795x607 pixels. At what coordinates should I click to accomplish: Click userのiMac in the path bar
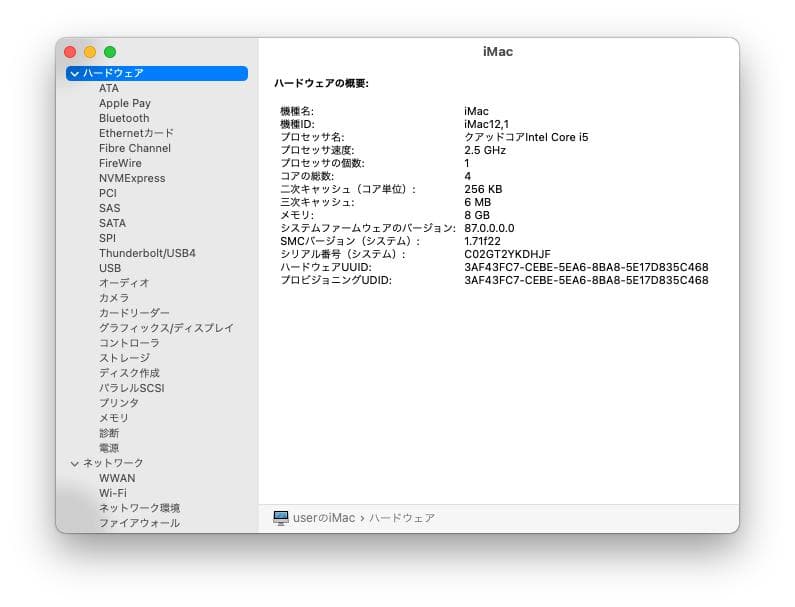(x=324, y=518)
